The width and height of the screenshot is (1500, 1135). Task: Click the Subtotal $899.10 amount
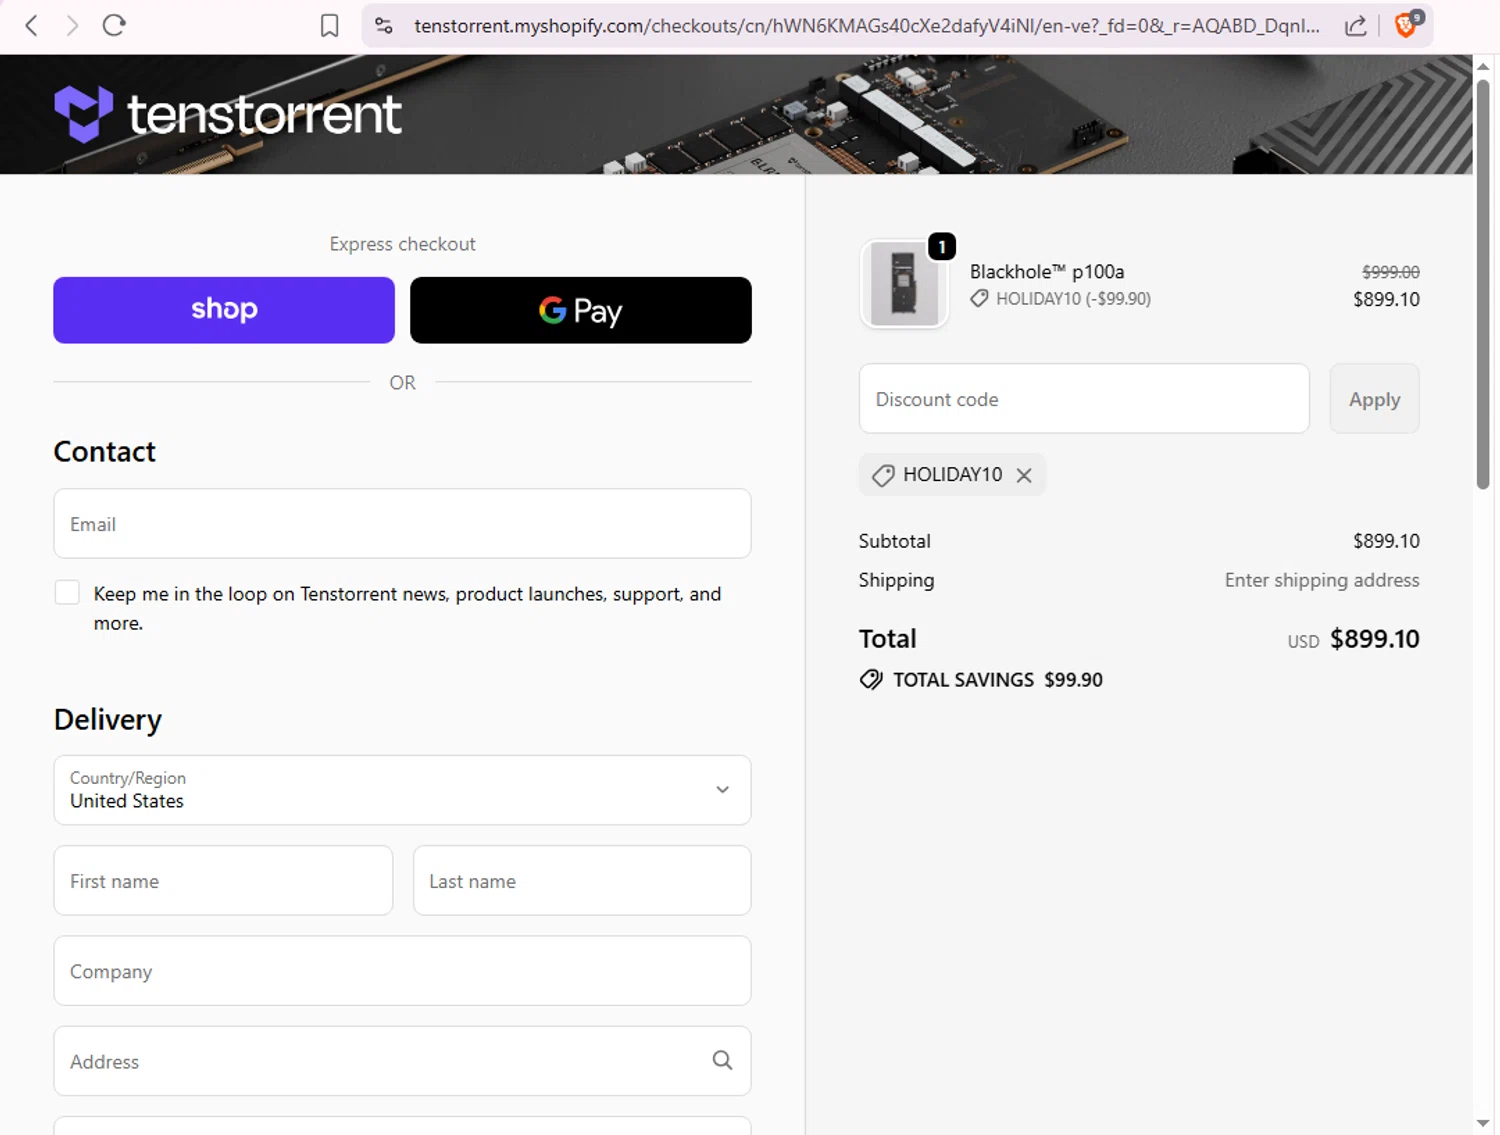1386,541
